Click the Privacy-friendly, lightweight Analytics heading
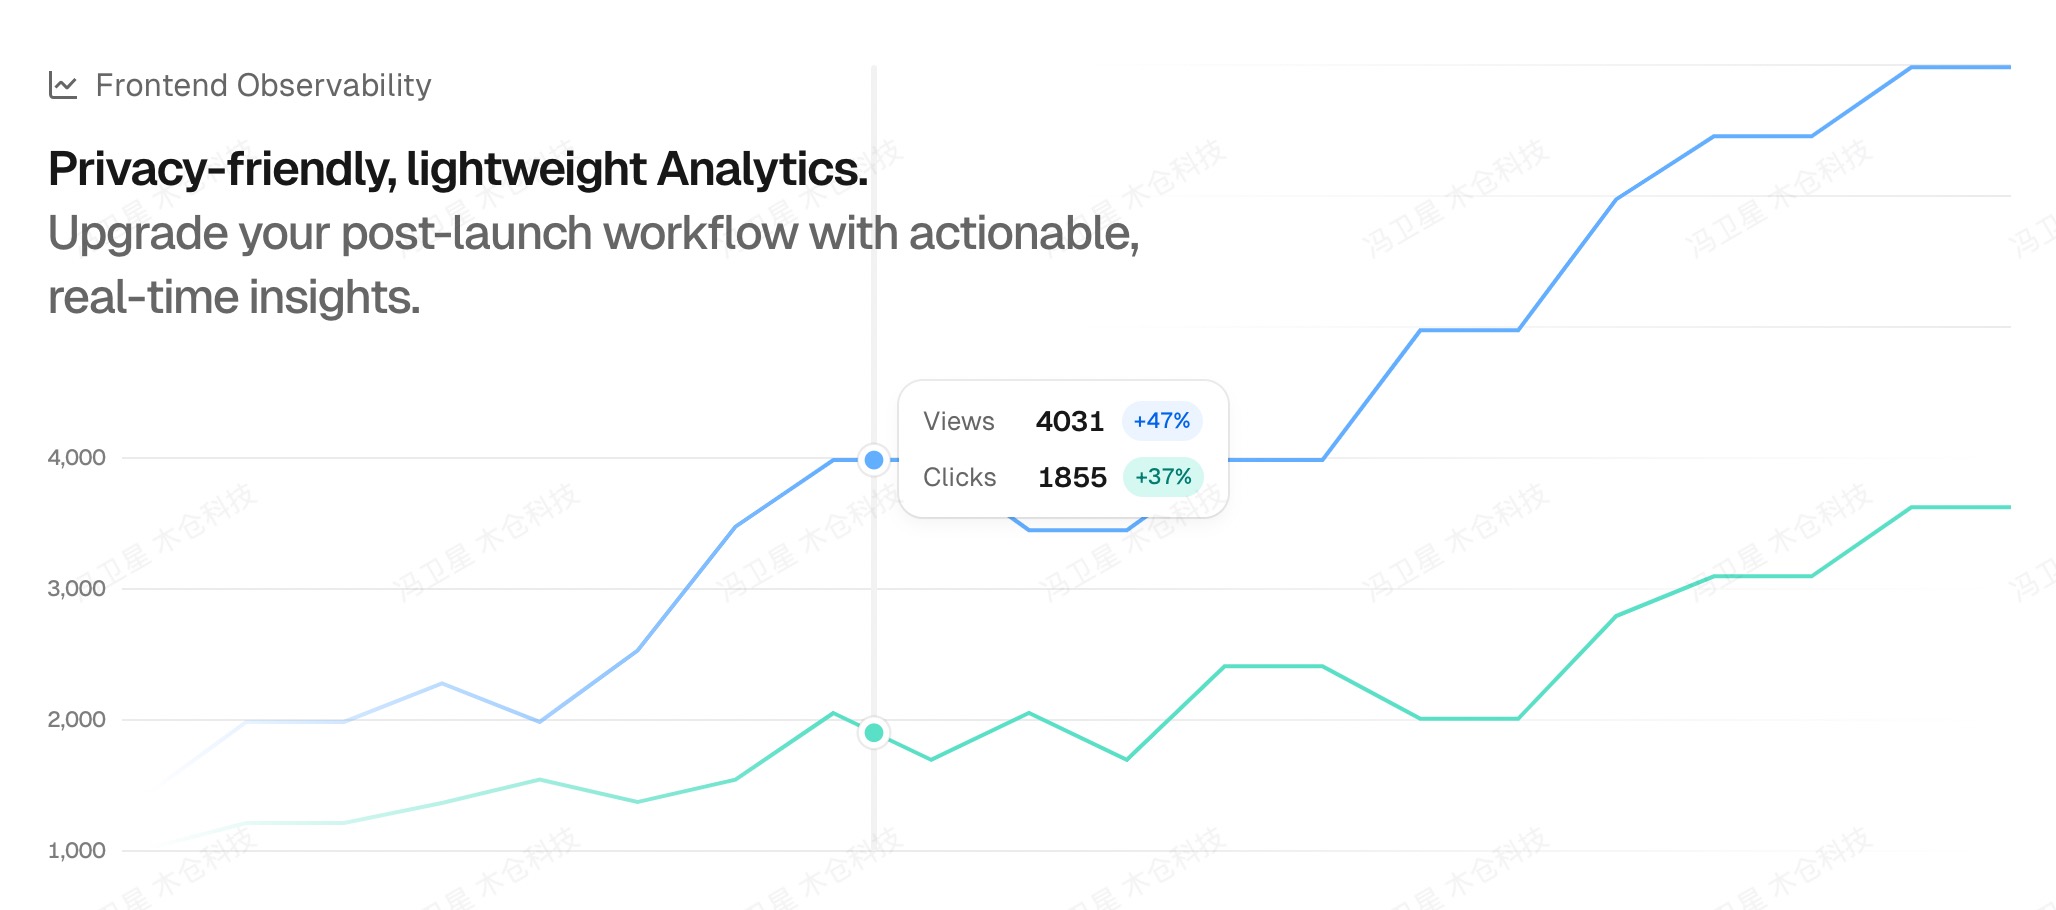2056x910 pixels. (x=457, y=169)
